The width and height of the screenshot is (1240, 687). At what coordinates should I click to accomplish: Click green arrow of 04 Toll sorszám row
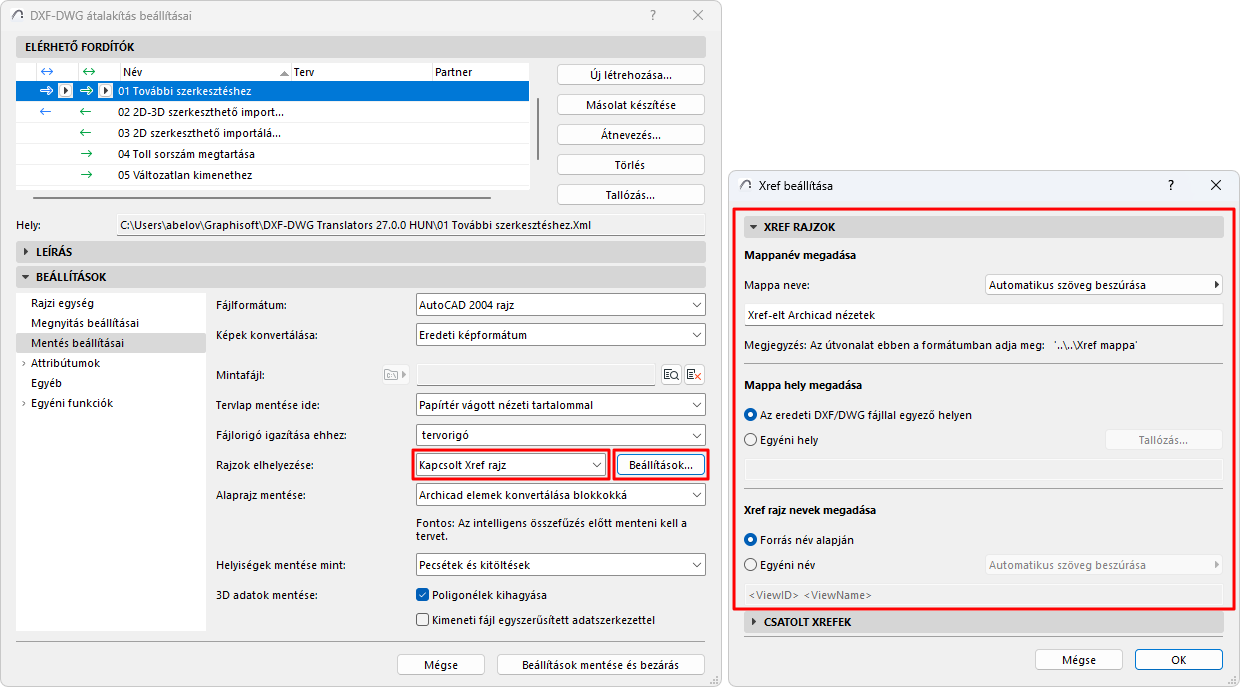pyautogui.click(x=86, y=154)
